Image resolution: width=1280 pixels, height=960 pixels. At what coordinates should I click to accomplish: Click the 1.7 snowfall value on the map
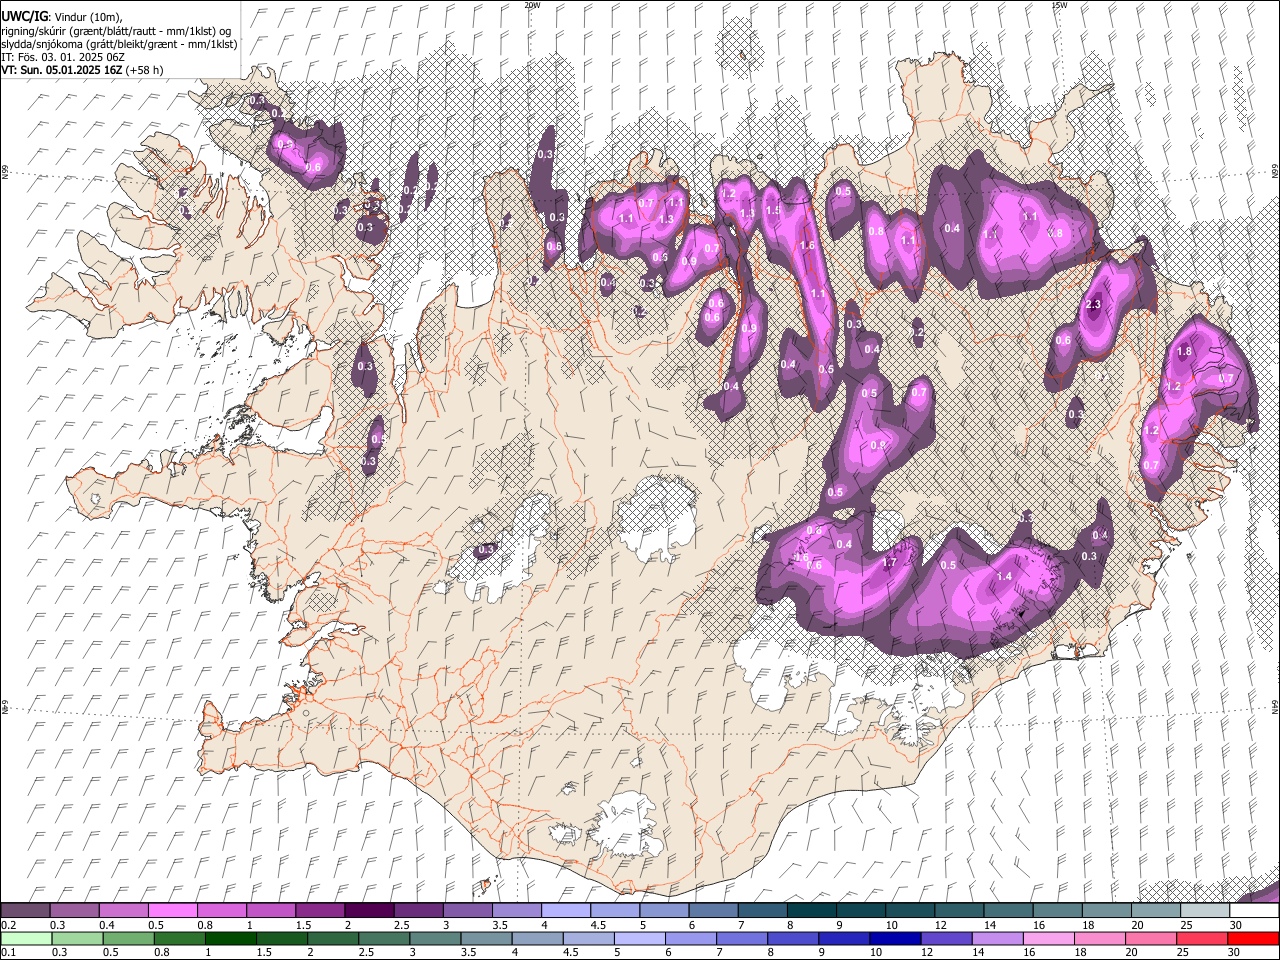pos(889,563)
